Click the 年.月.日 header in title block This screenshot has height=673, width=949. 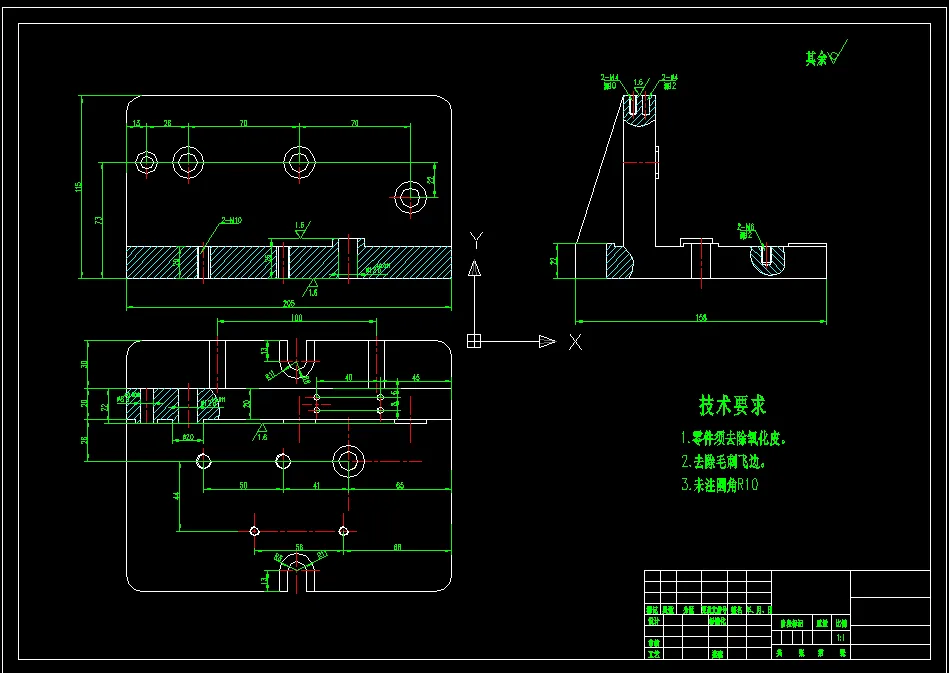[x=760, y=610]
